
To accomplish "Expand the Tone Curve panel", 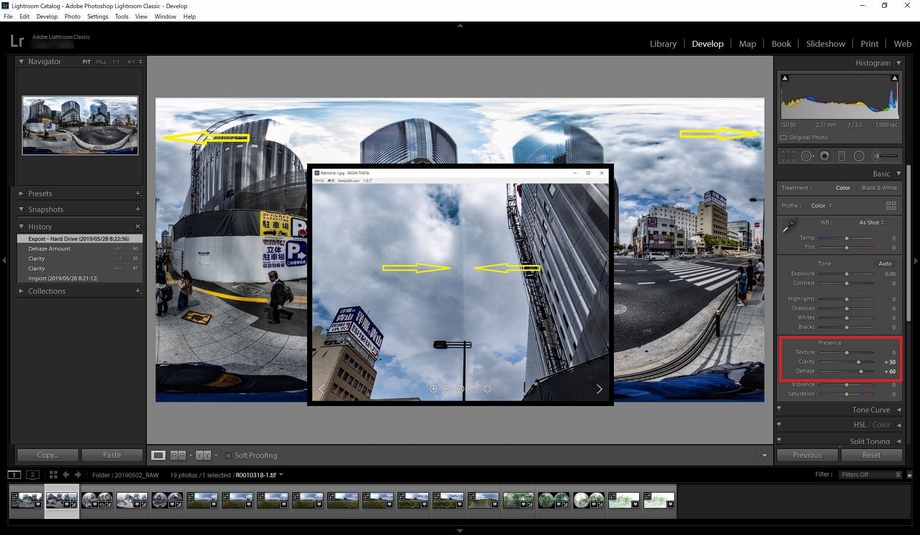I will click(x=898, y=410).
